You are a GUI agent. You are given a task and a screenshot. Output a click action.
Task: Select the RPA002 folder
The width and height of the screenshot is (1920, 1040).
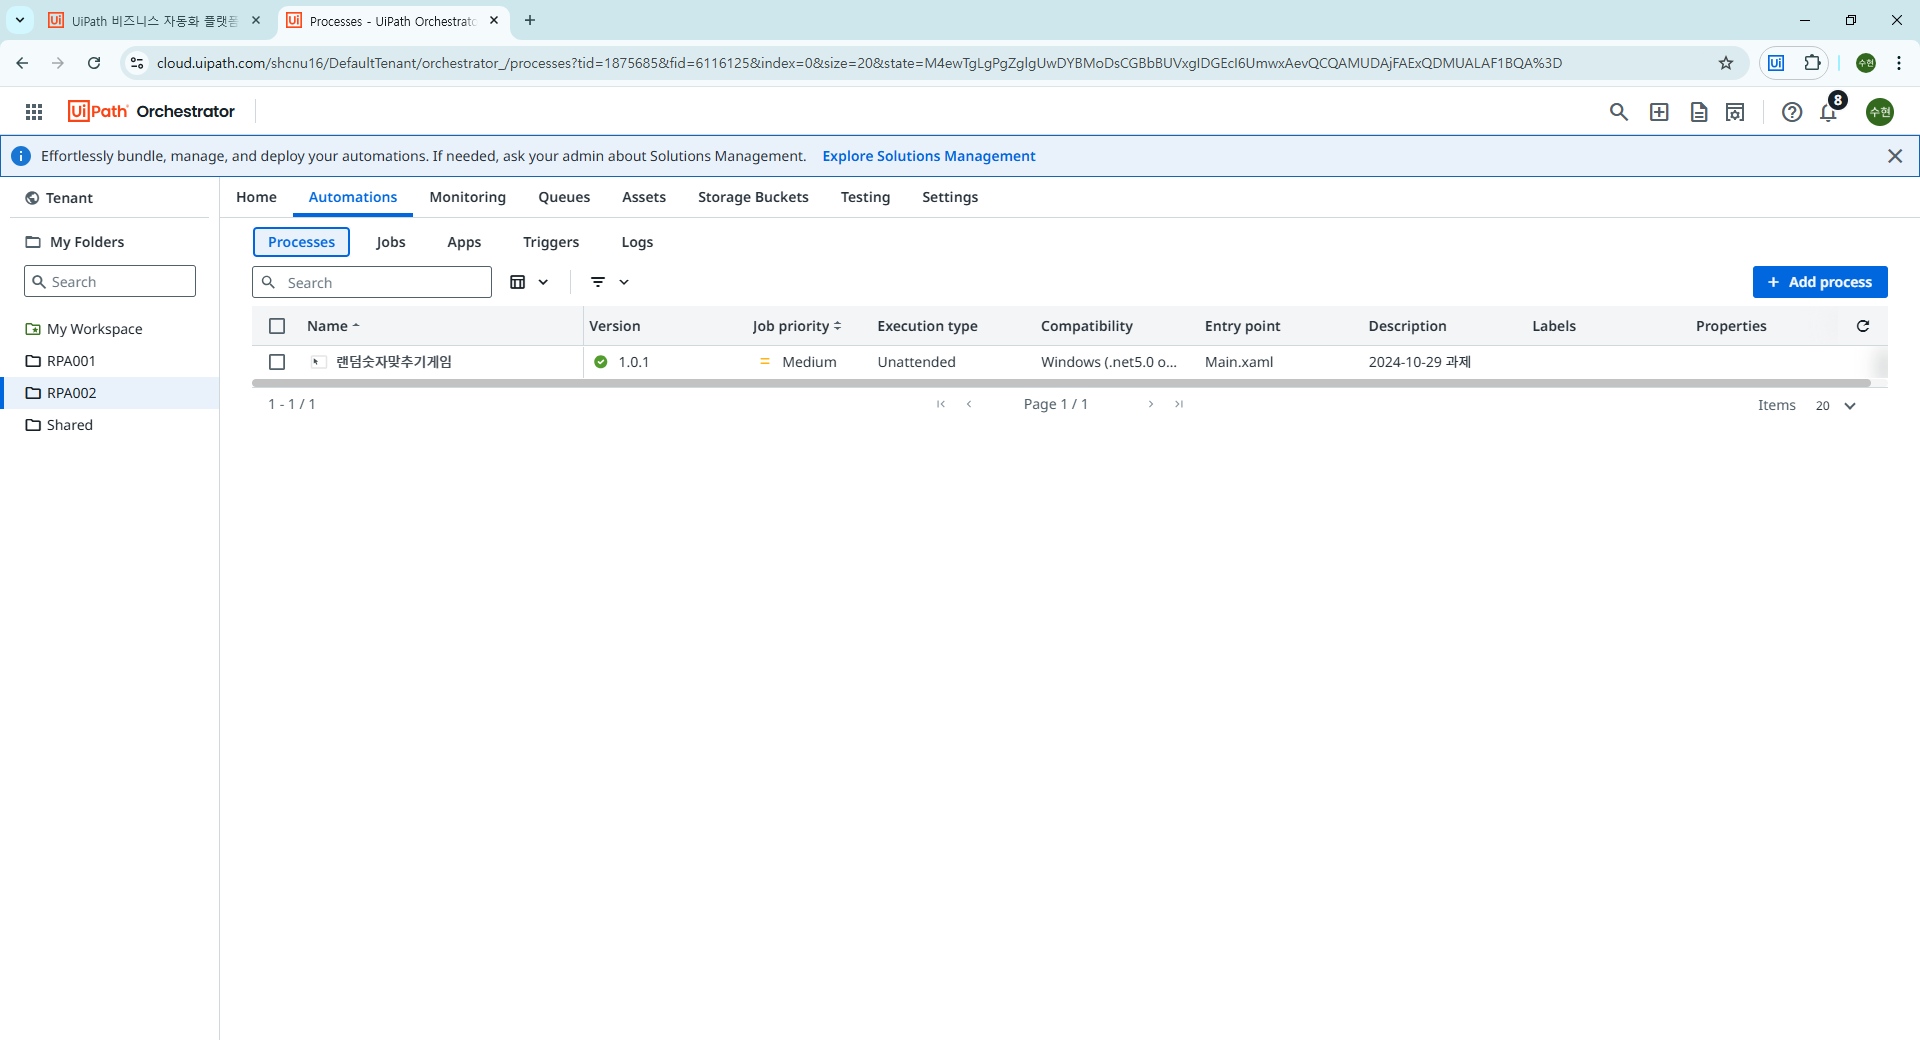(x=110, y=393)
